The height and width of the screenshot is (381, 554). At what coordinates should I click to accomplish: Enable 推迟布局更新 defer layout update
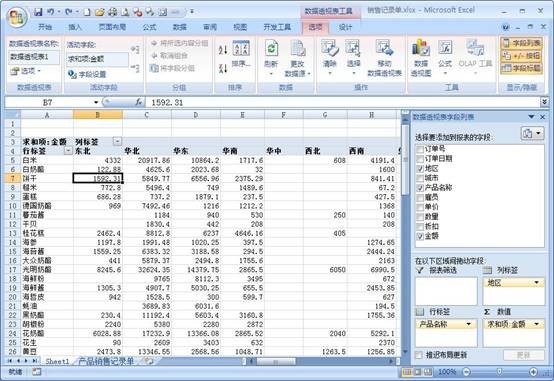(419, 355)
